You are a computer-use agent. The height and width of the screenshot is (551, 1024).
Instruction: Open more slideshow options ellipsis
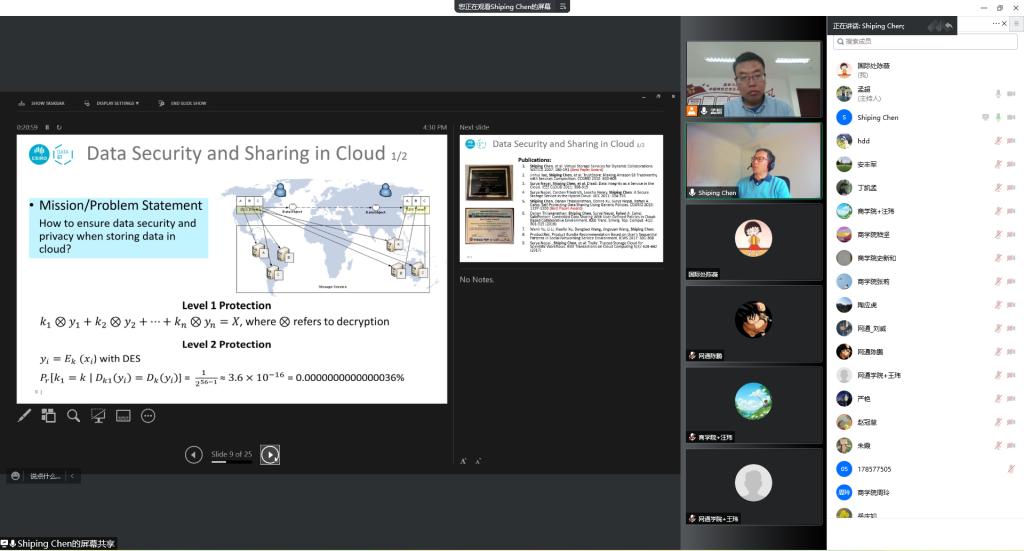pos(148,415)
